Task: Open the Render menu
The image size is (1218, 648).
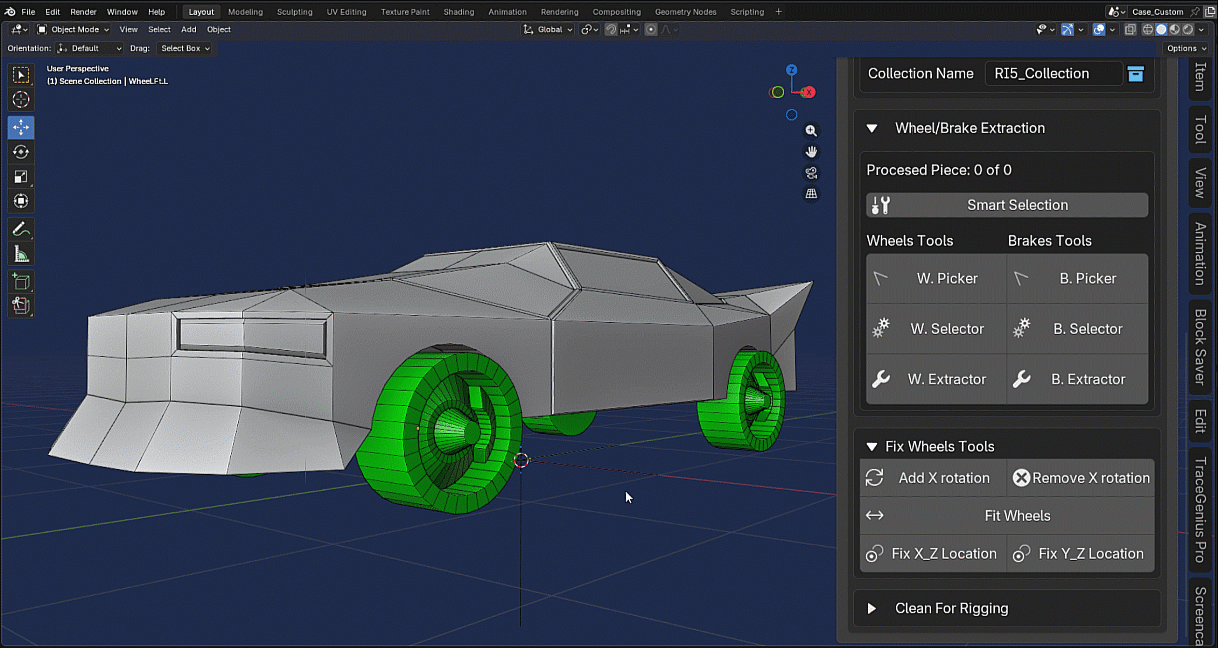Action: coord(83,12)
